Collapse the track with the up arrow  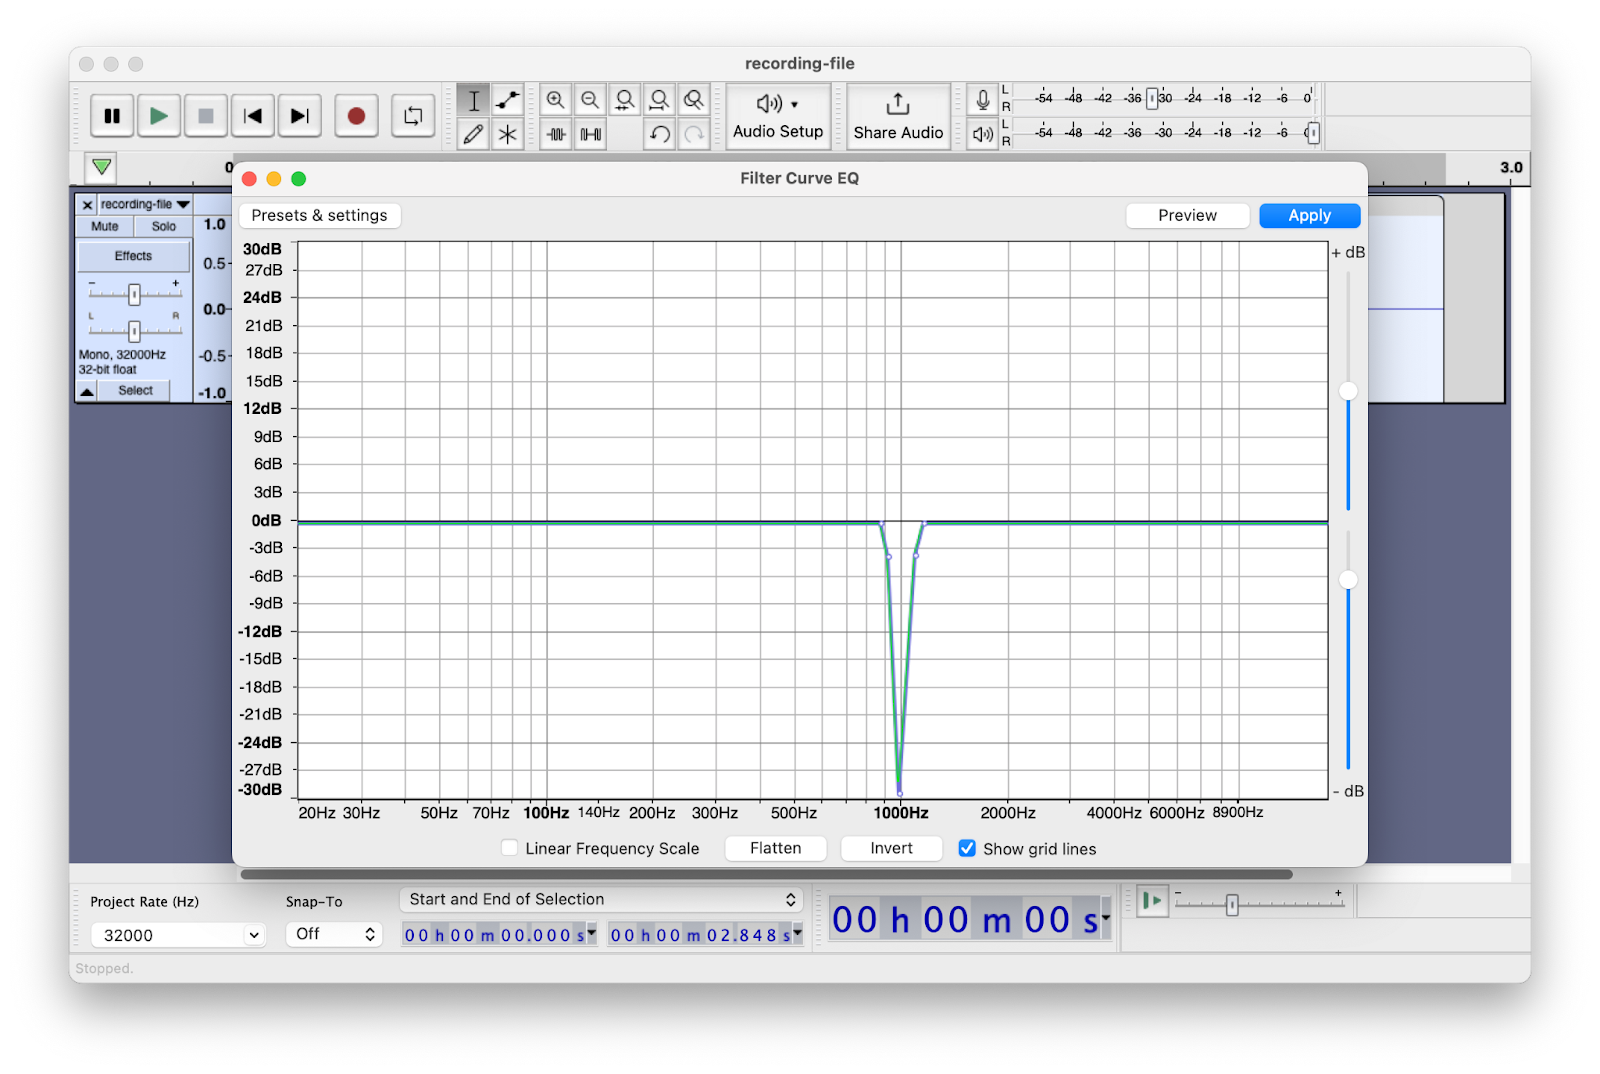87,391
